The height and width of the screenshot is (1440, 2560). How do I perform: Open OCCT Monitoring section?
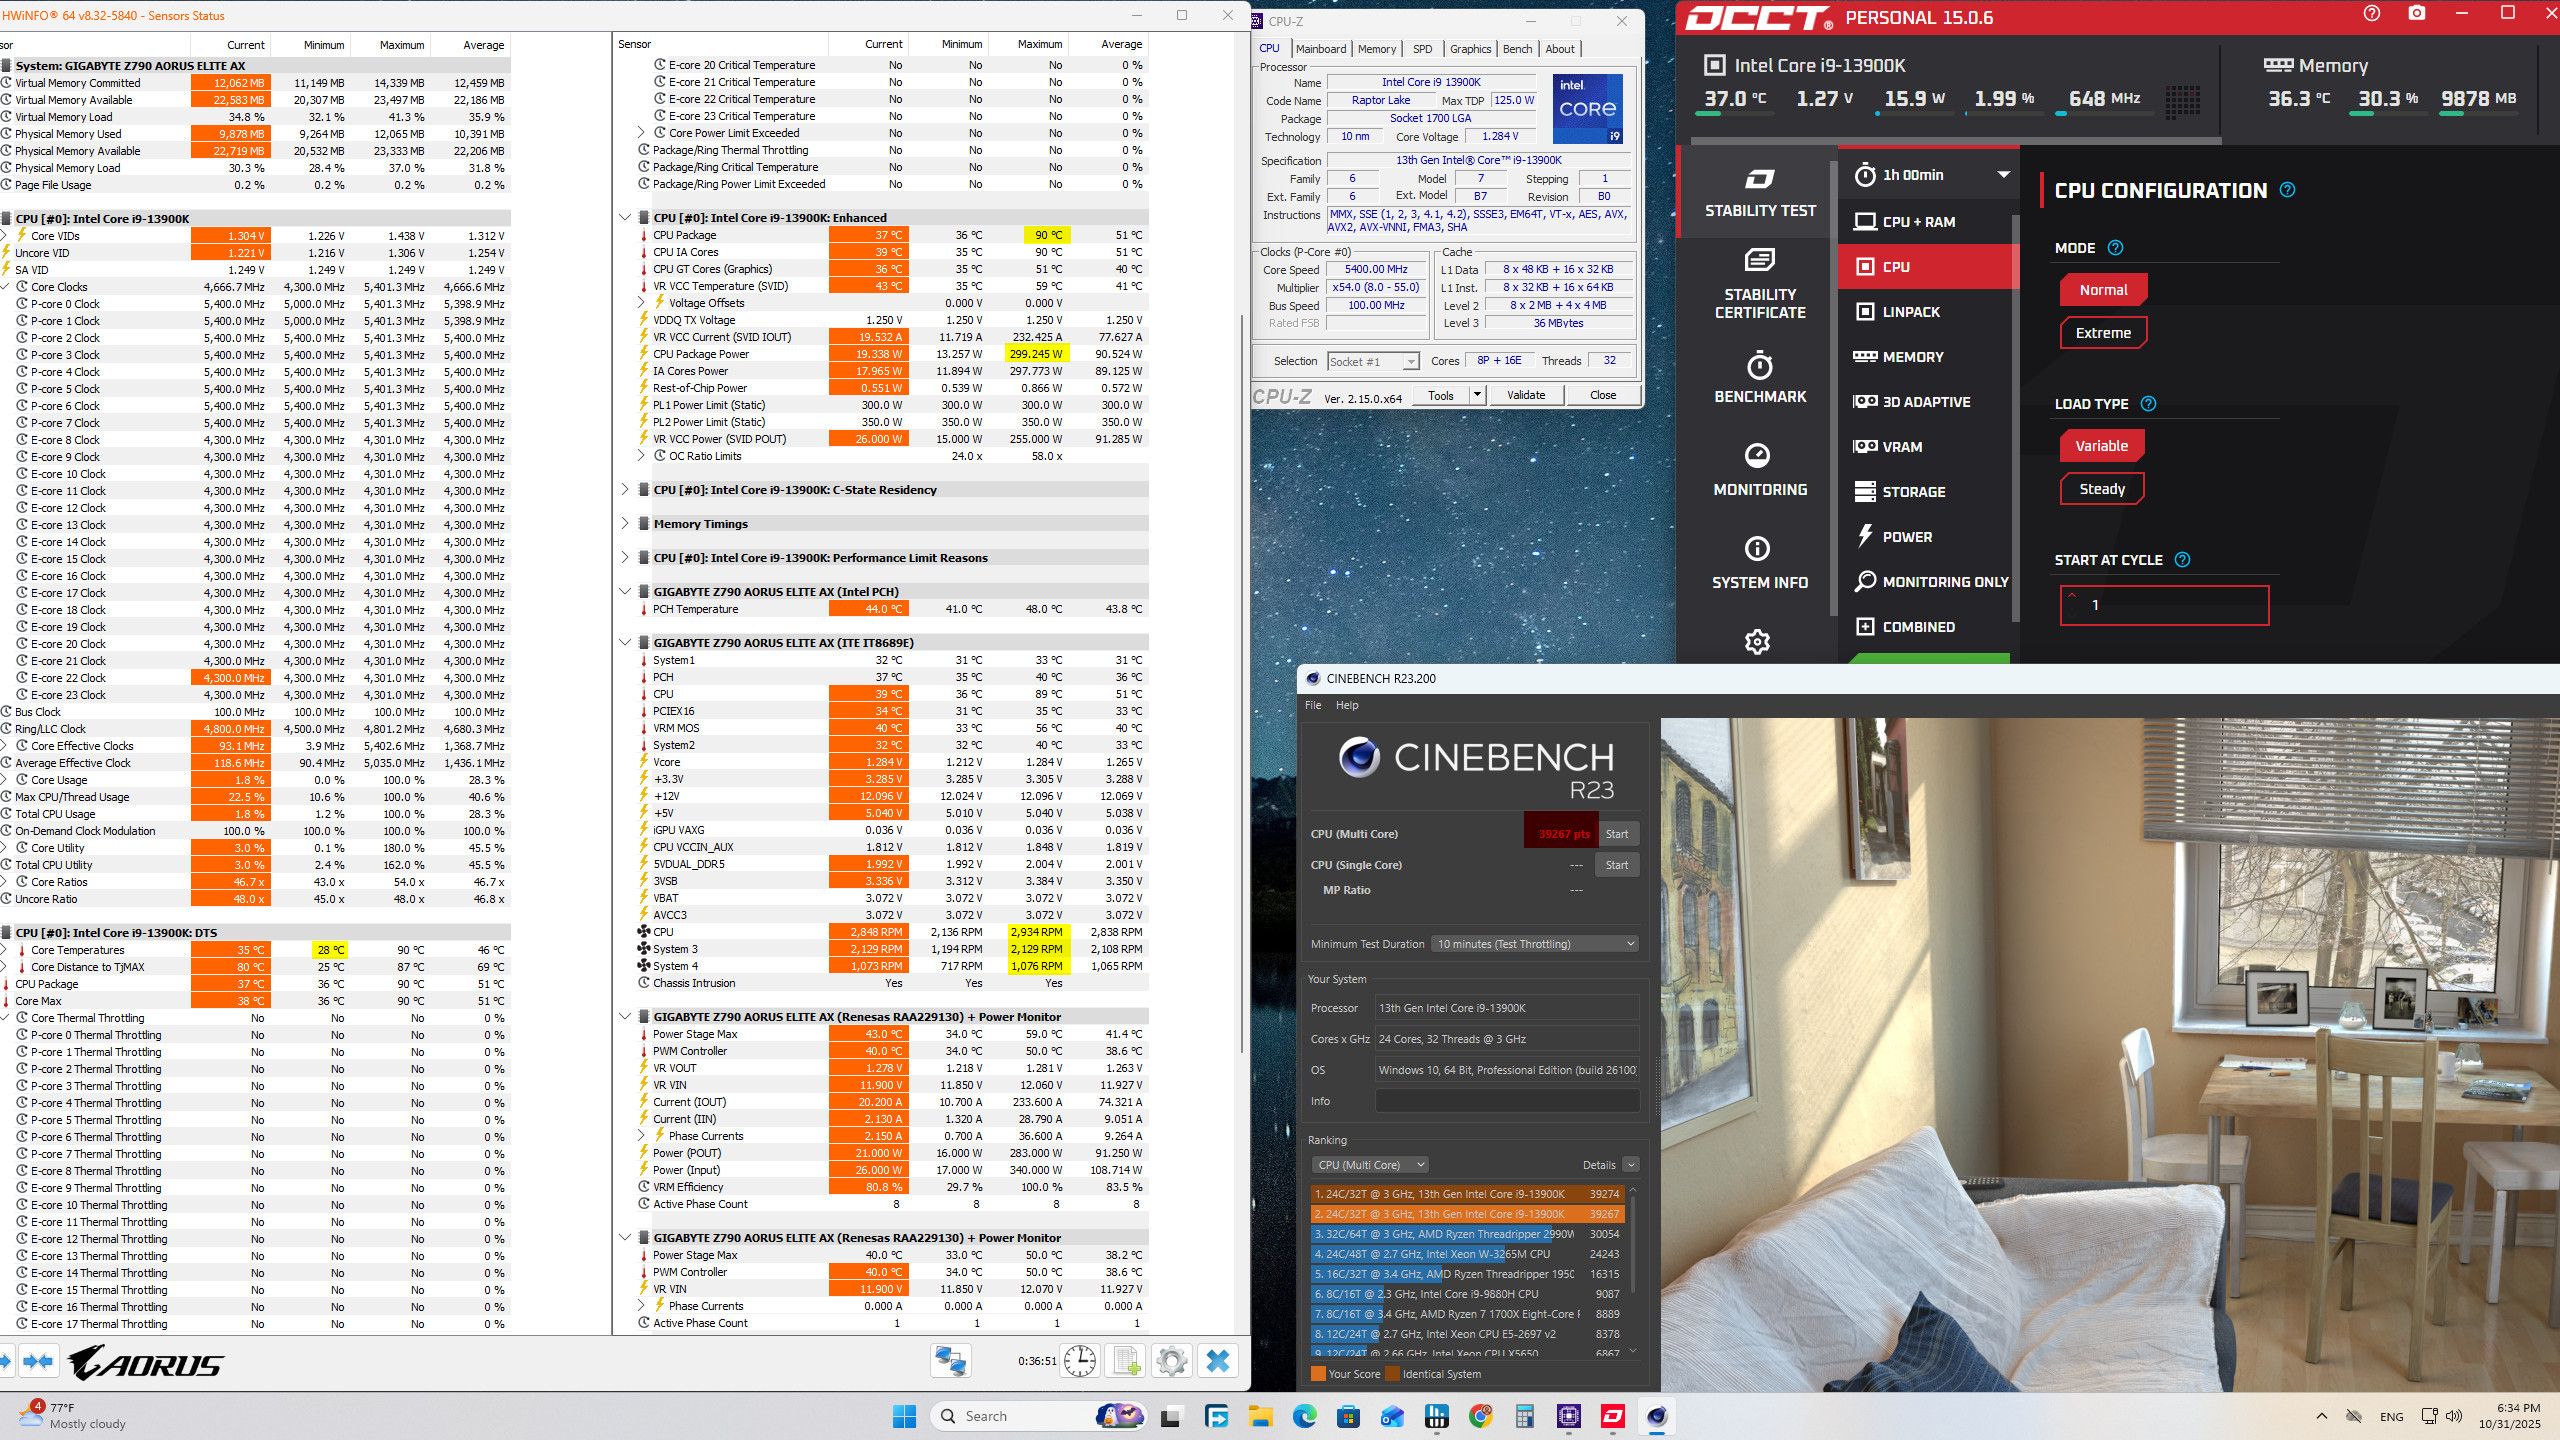(x=1759, y=470)
